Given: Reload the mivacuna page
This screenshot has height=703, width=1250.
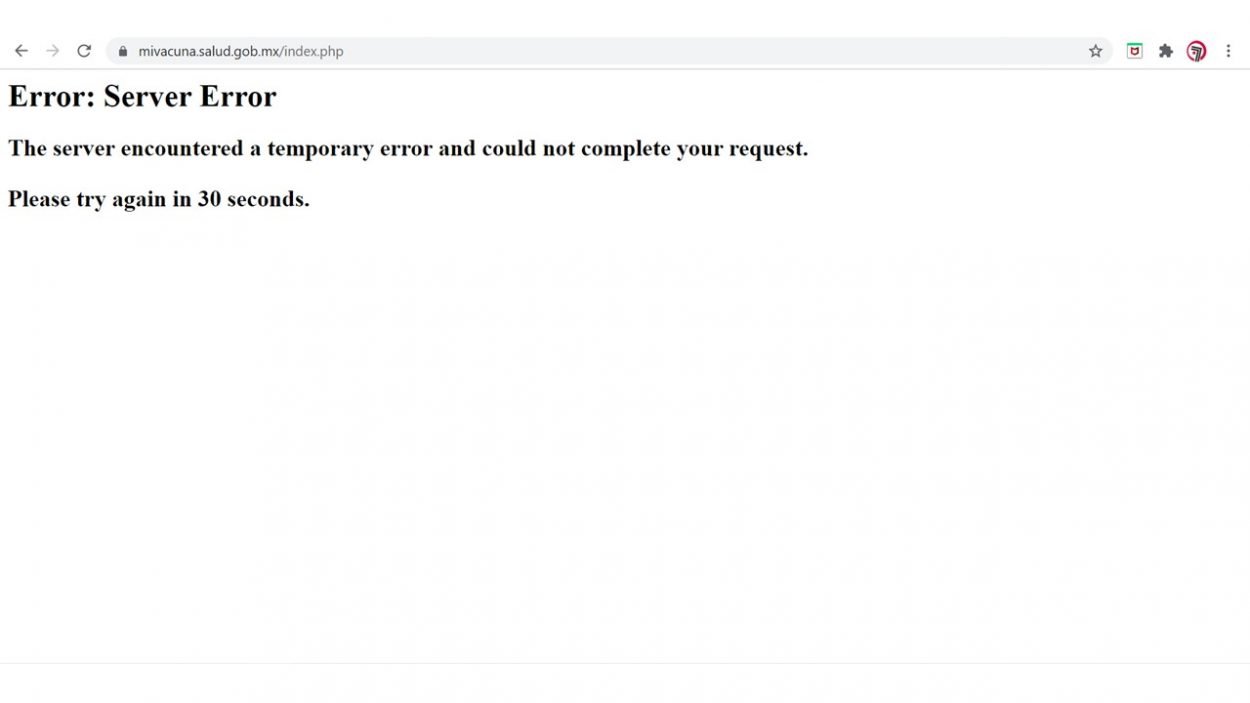Looking at the screenshot, I should [x=84, y=51].
